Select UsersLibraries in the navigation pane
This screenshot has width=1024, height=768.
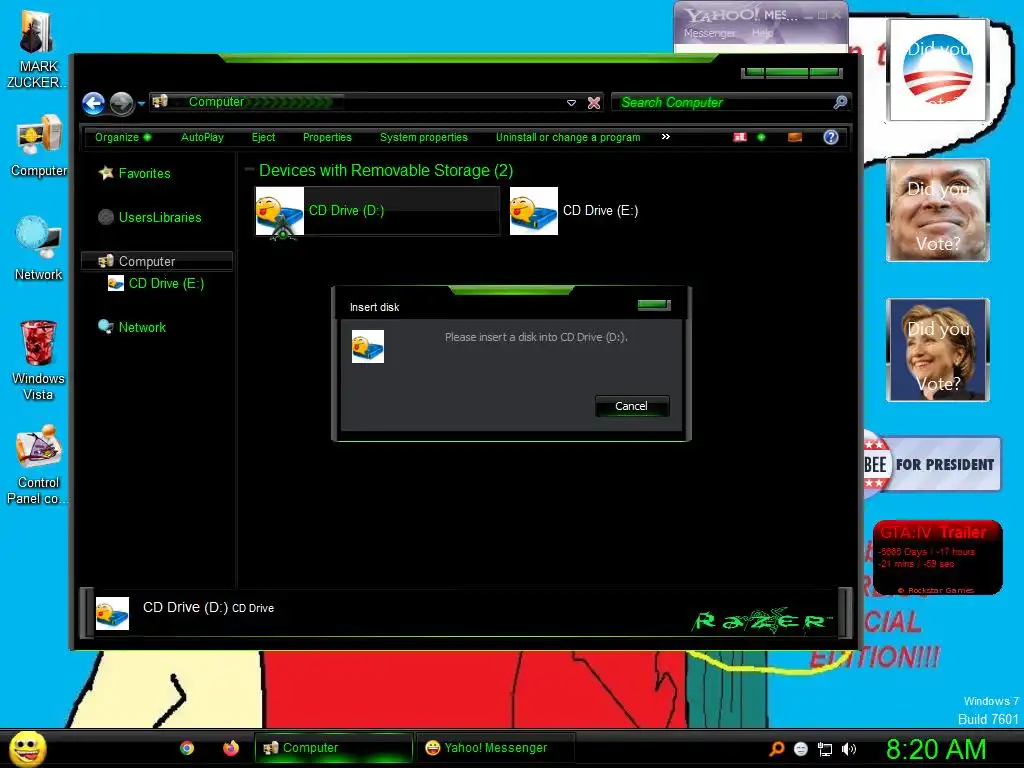[160, 217]
